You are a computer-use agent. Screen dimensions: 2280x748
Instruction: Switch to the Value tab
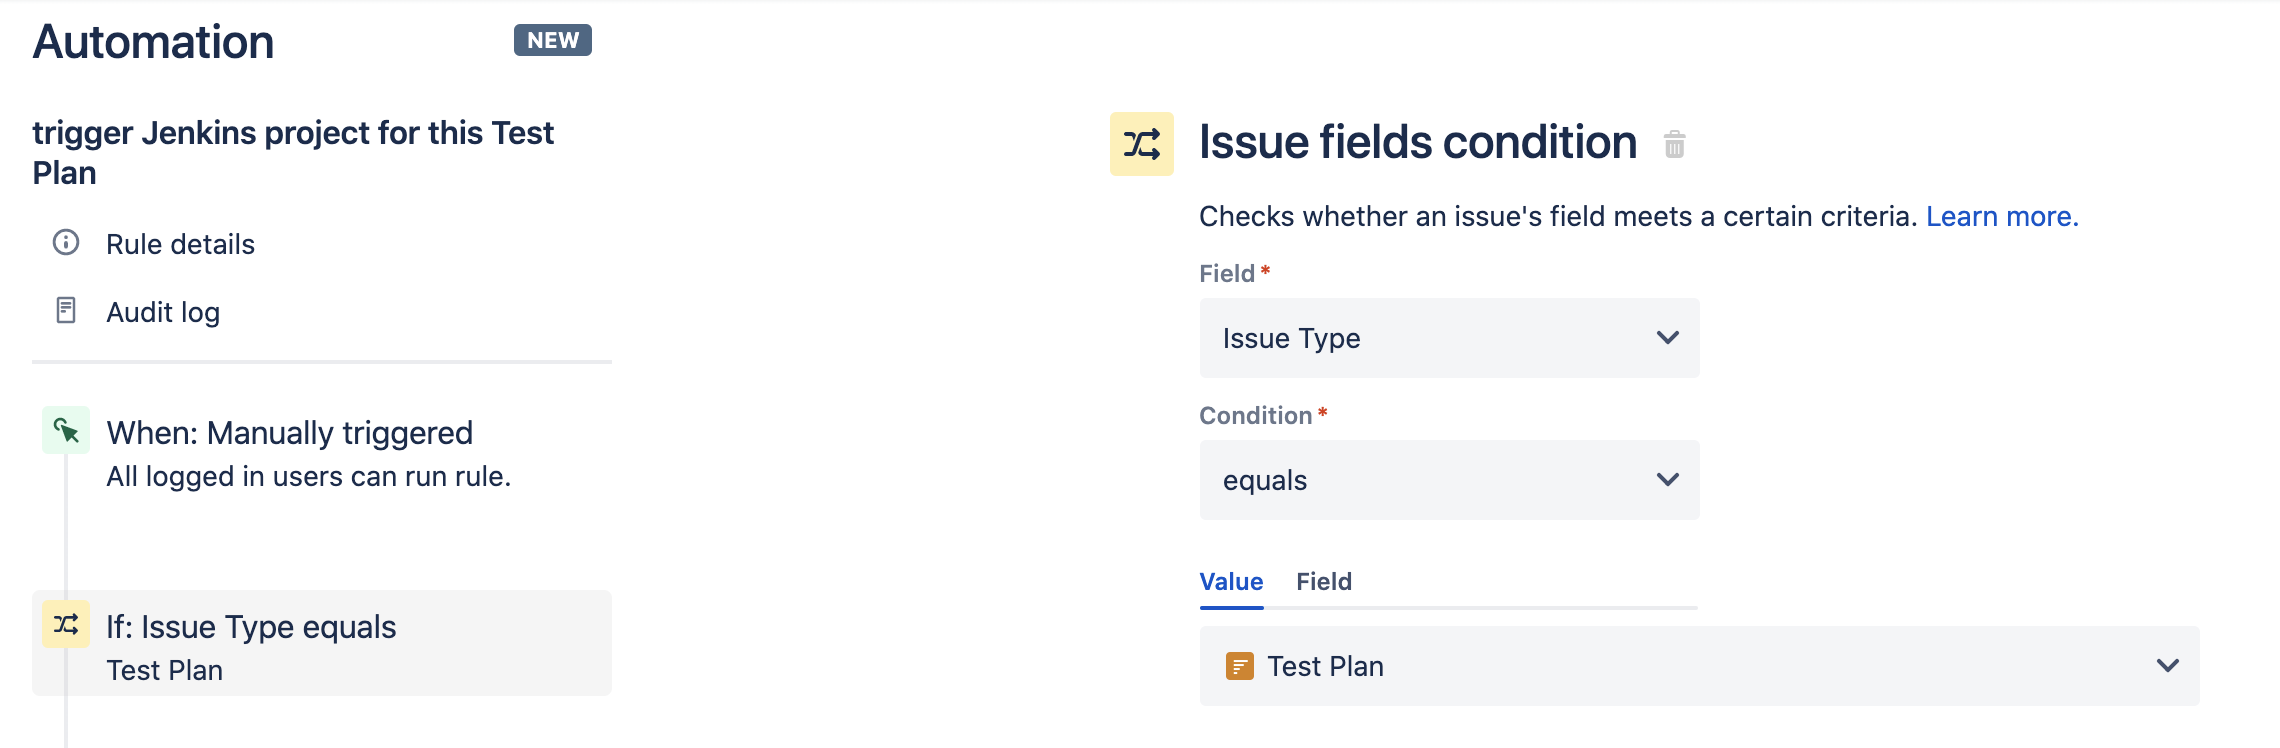(1231, 582)
